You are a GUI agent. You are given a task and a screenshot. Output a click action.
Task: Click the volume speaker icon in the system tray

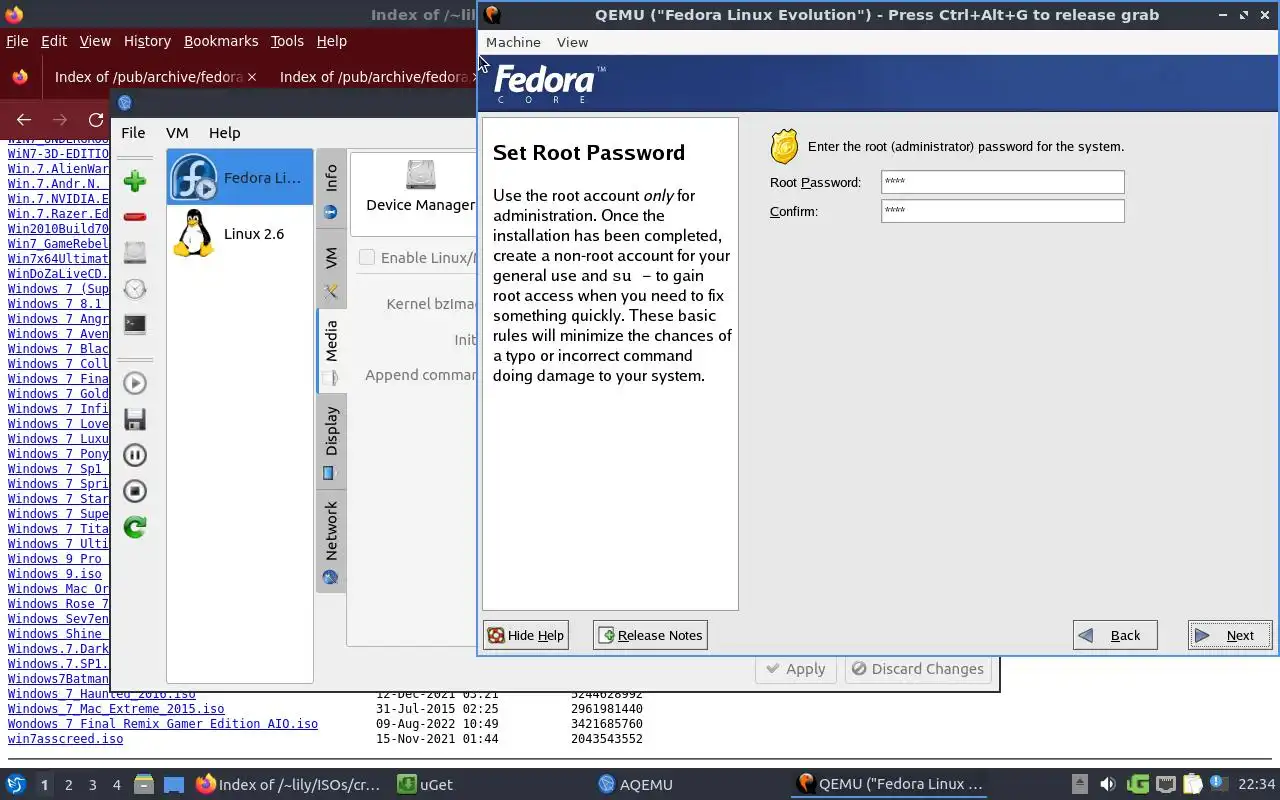pyautogui.click(x=1107, y=784)
